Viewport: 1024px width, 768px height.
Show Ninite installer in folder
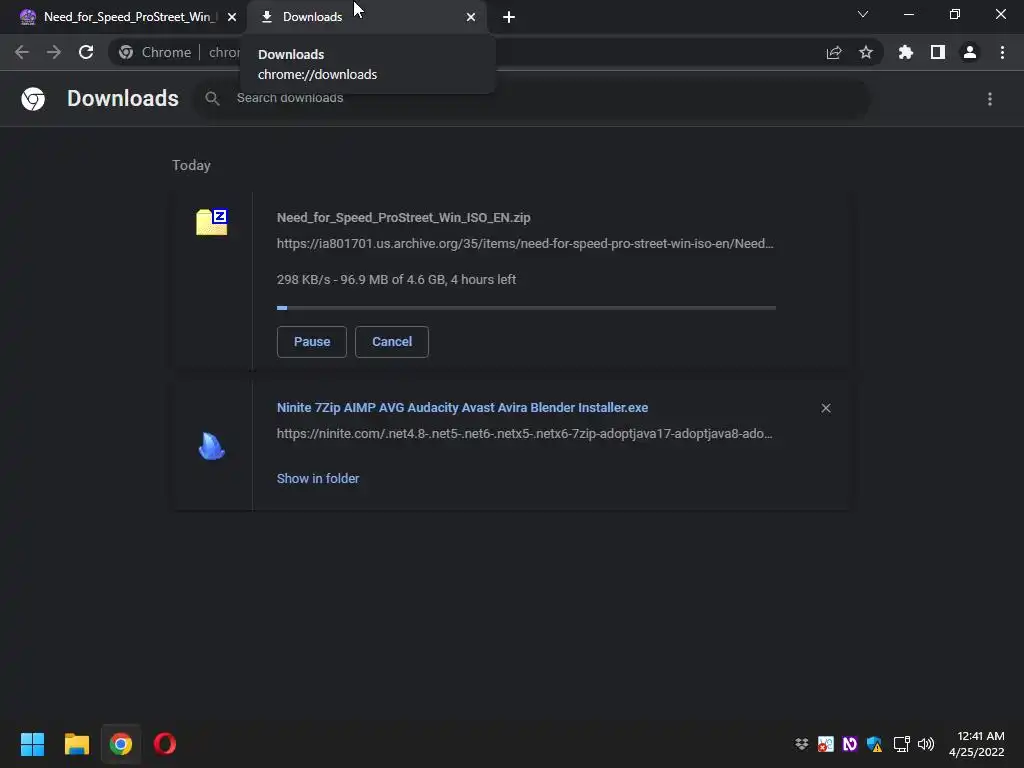(318, 479)
